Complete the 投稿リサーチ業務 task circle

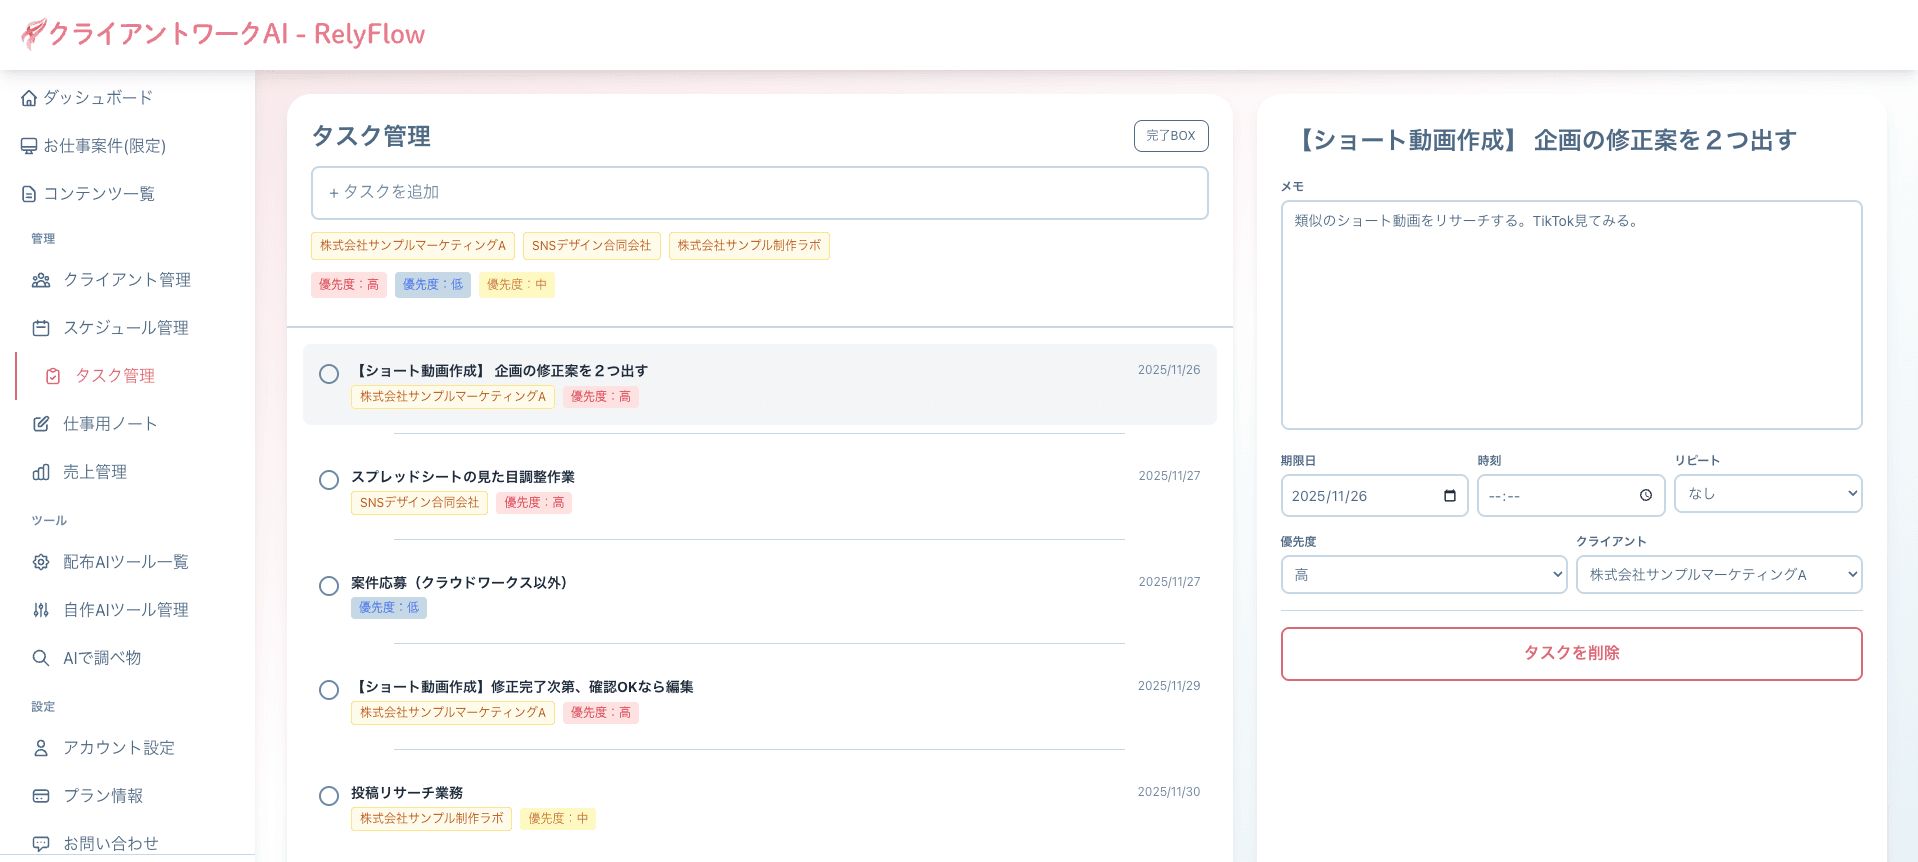pyautogui.click(x=329, y=796)
